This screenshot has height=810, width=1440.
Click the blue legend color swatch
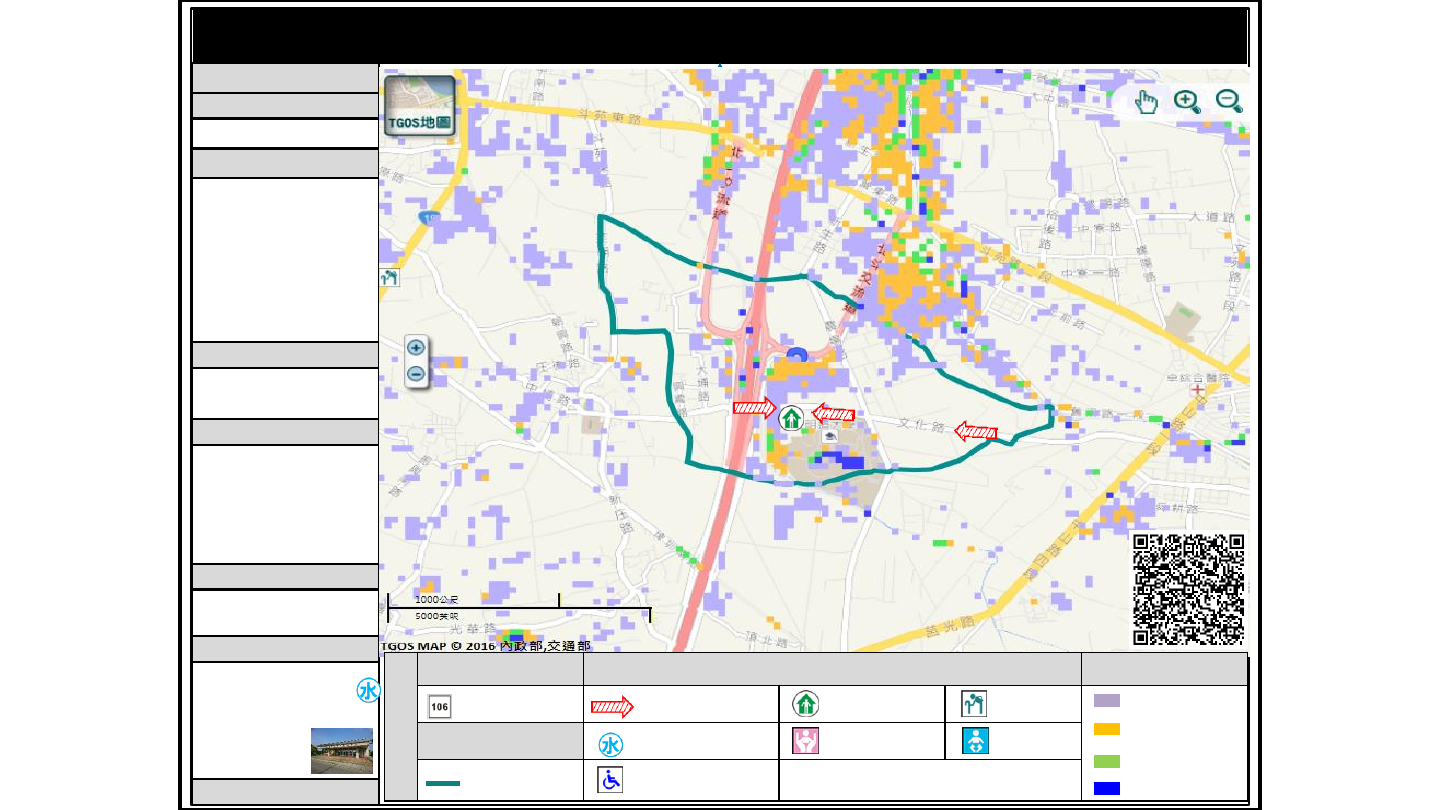pyautogui.click(x=1107, y=788)
